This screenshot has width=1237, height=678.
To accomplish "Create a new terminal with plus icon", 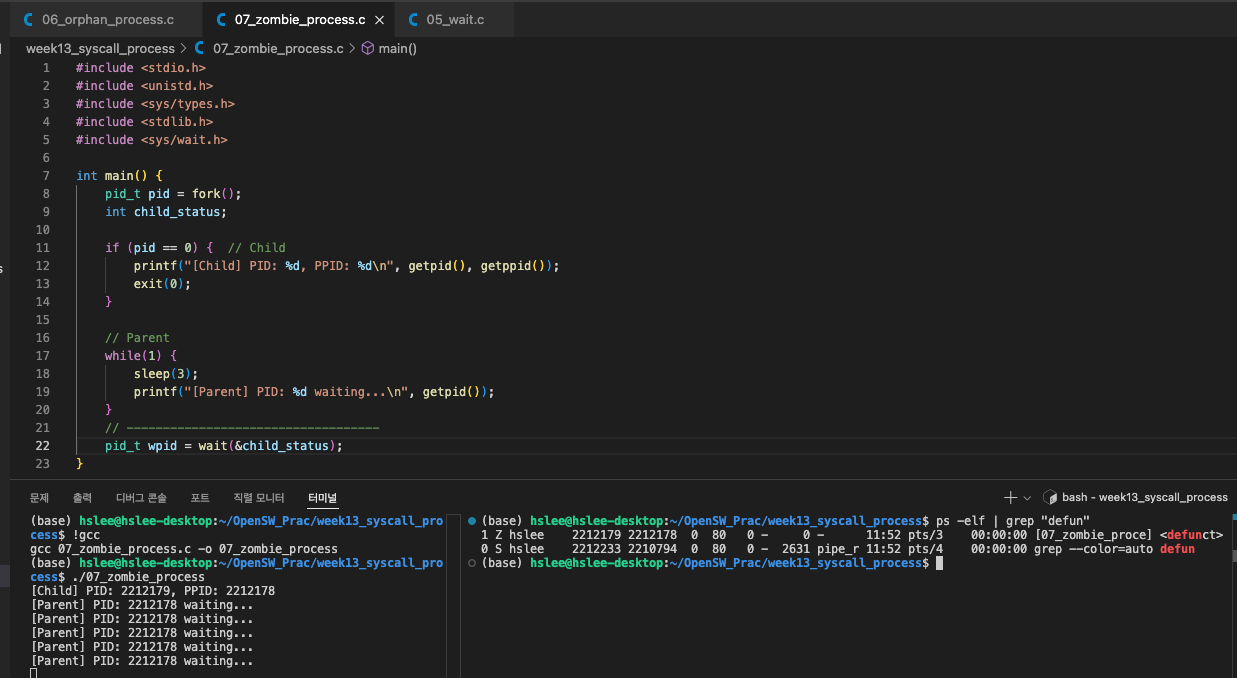I will pyautogui.click(x=1010, y=497).
